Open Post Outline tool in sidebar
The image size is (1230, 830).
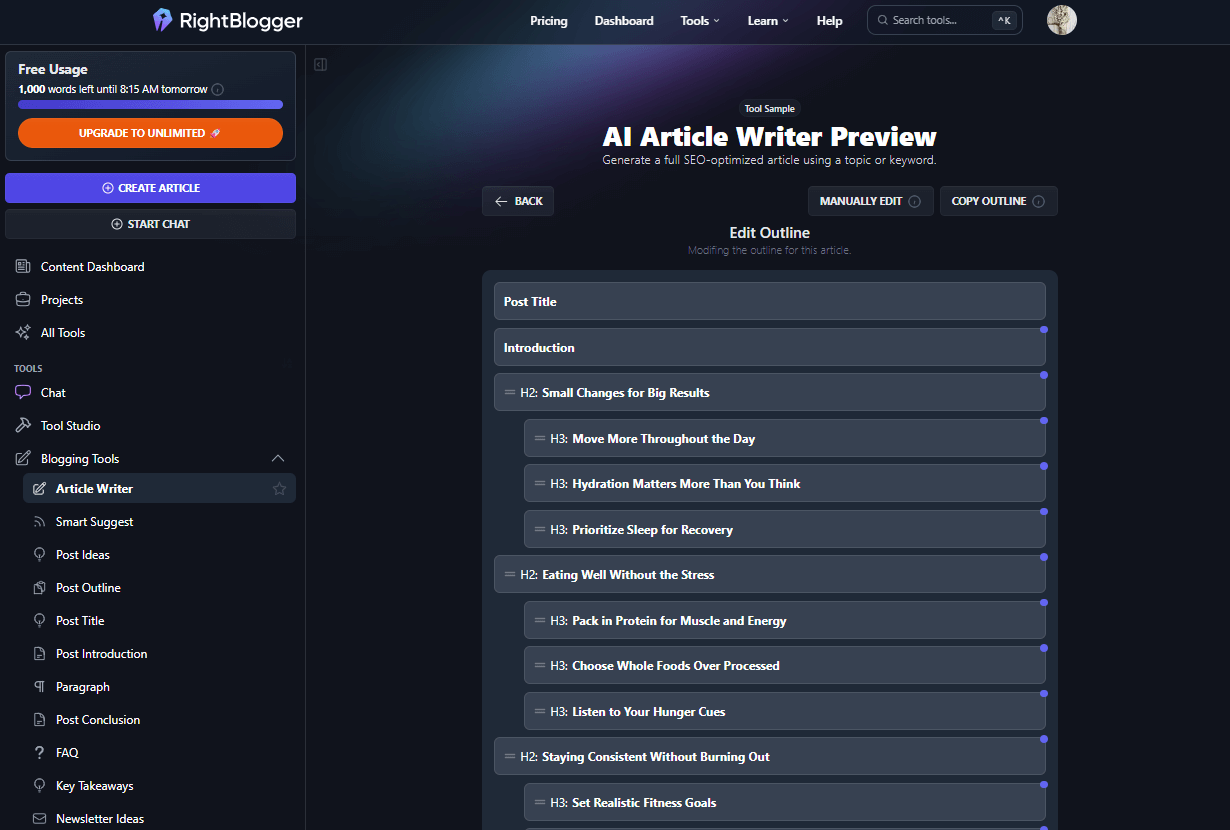[88, 588]
